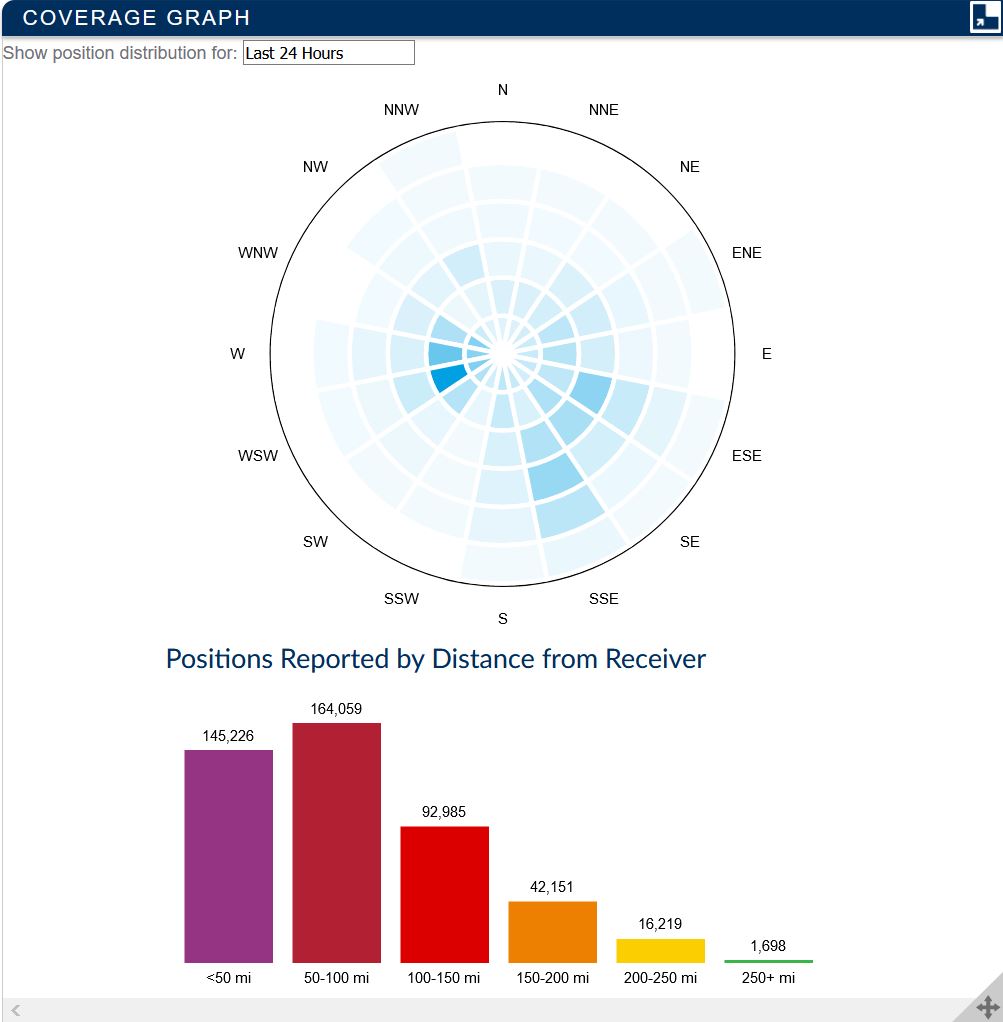This screenshot has width=1003, height=1022.
Task: Click the 'COVERAGE GRAPH' panel header text
Action: 136,18
